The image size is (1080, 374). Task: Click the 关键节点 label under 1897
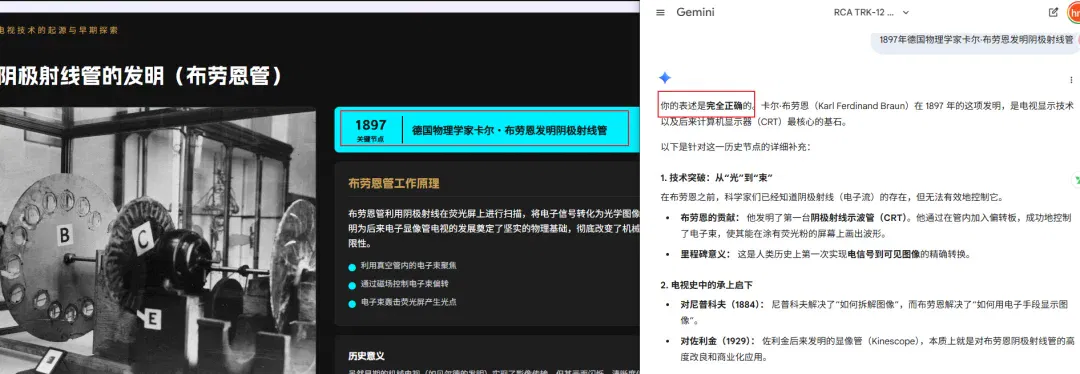pyautogui.click(x=371, y=139)
